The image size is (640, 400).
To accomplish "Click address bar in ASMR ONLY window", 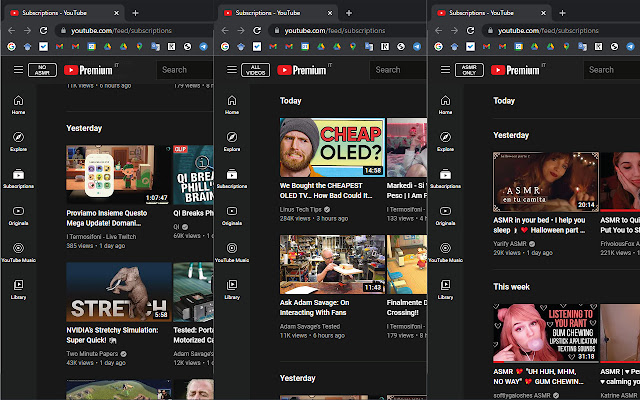I will 561,31.
